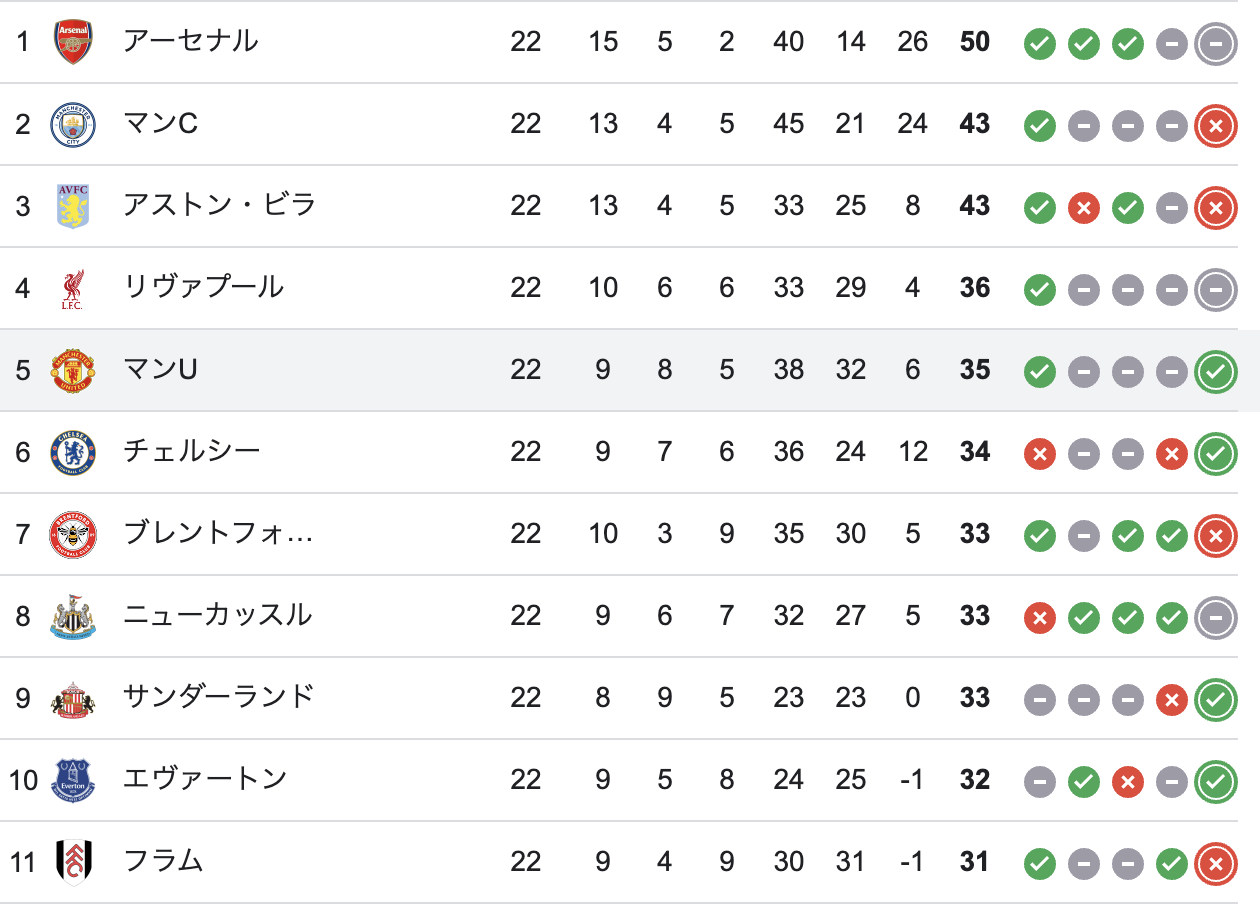Click the Chelsea club crest
The image size is (1260, 910).
pyautogui.click(x=73, y=452)
